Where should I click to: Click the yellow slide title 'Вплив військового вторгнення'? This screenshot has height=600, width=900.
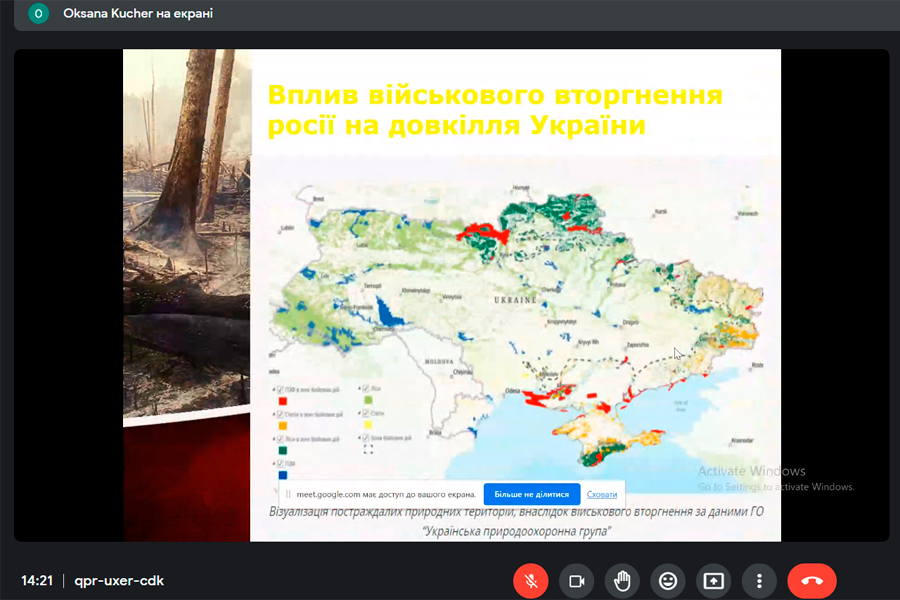495,95
